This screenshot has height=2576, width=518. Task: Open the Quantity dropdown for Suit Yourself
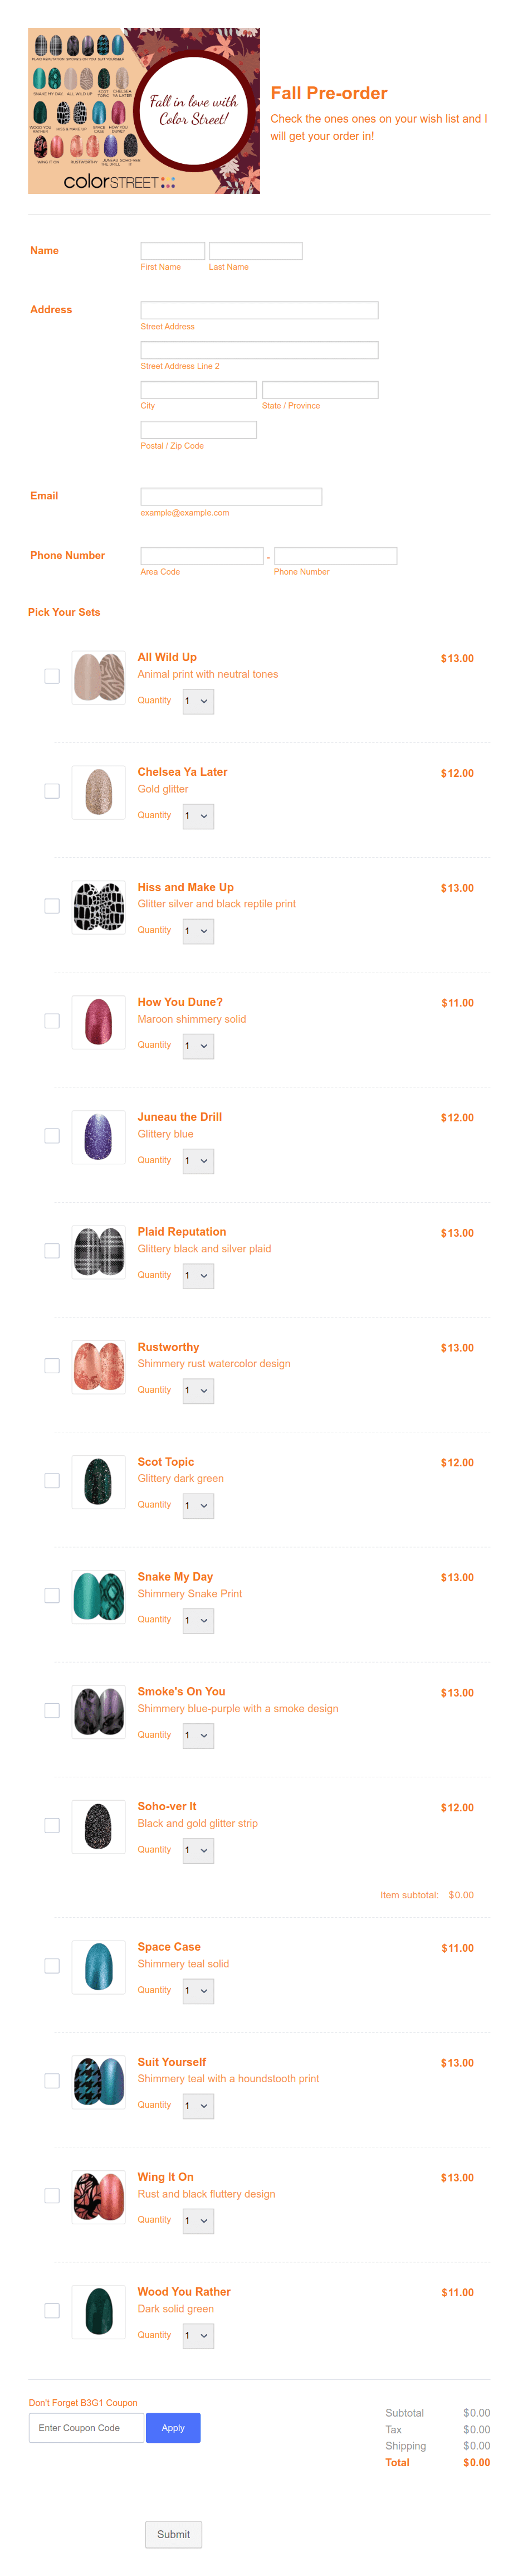tap(197, 2106)
